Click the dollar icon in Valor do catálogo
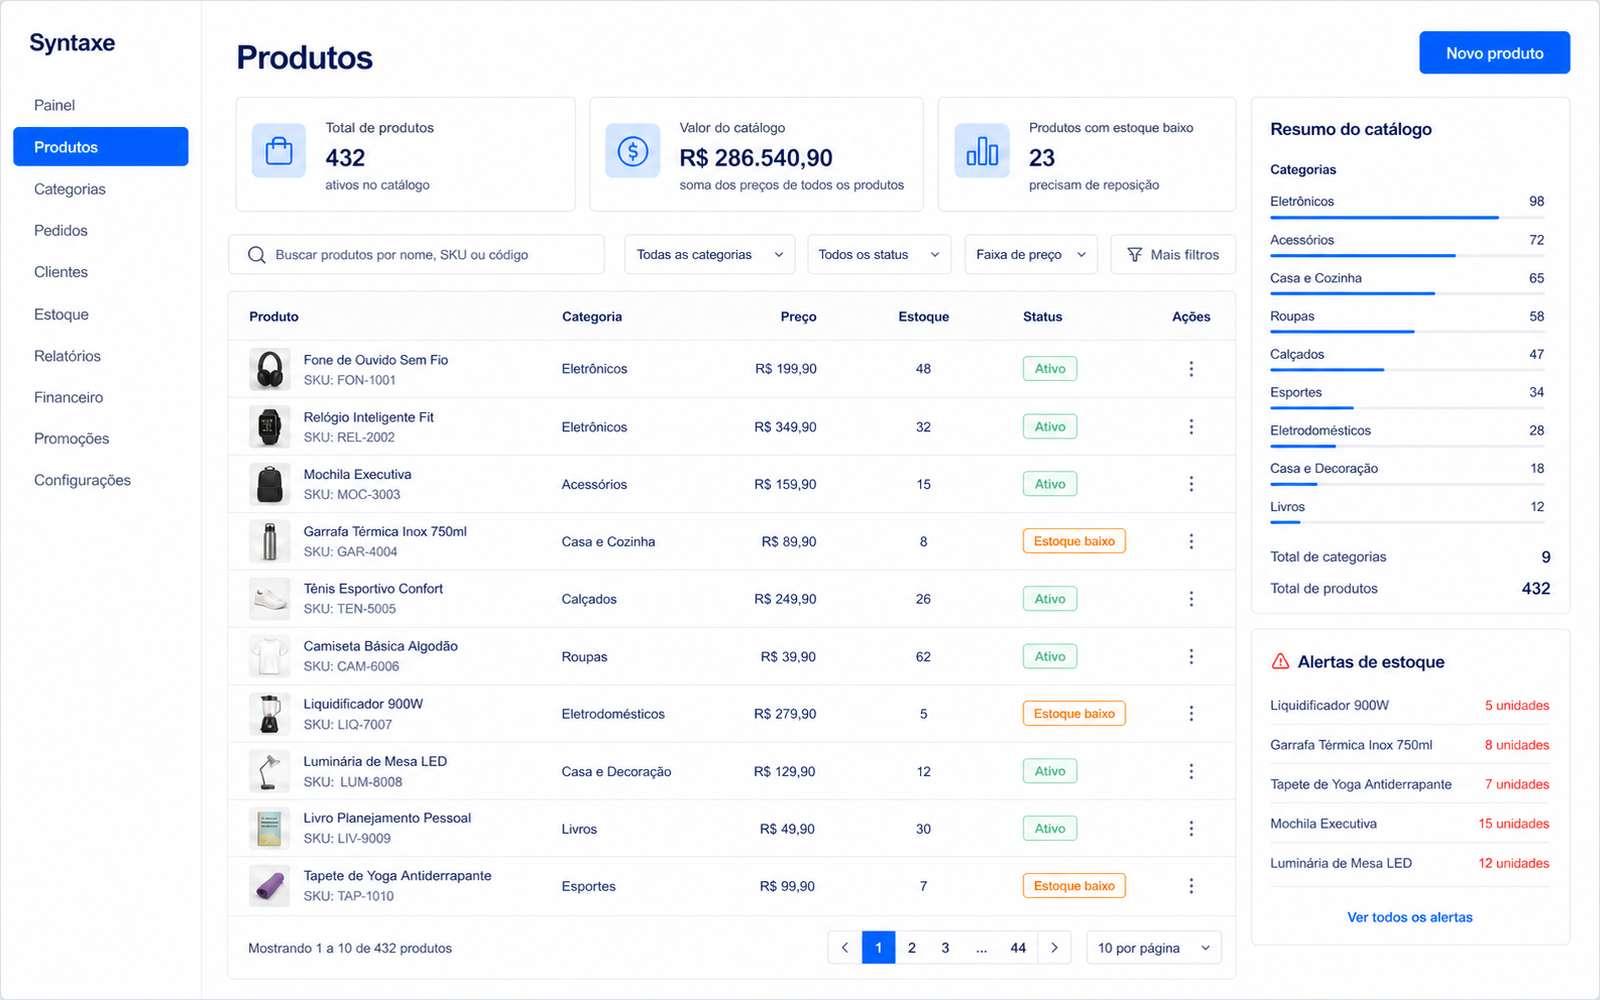 633,151
